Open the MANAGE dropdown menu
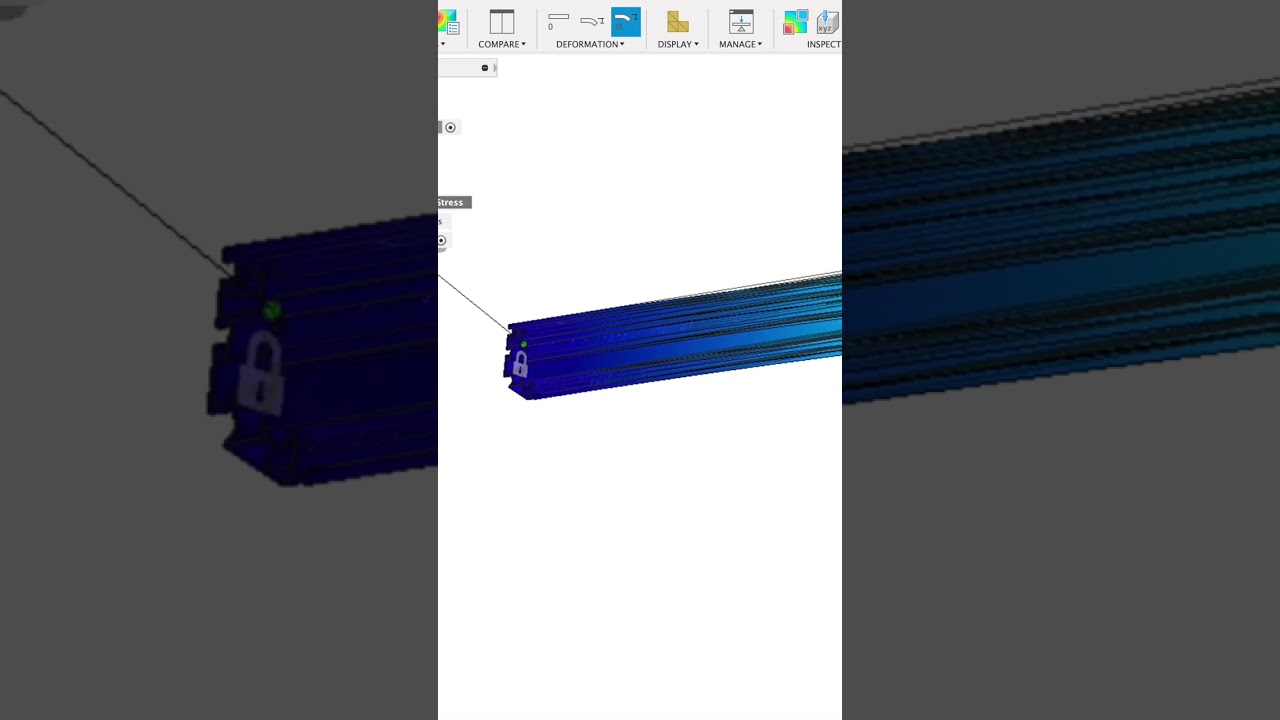Image resolution: width=1280 pixels, height=720 pixels. click(x=741, y=44)
